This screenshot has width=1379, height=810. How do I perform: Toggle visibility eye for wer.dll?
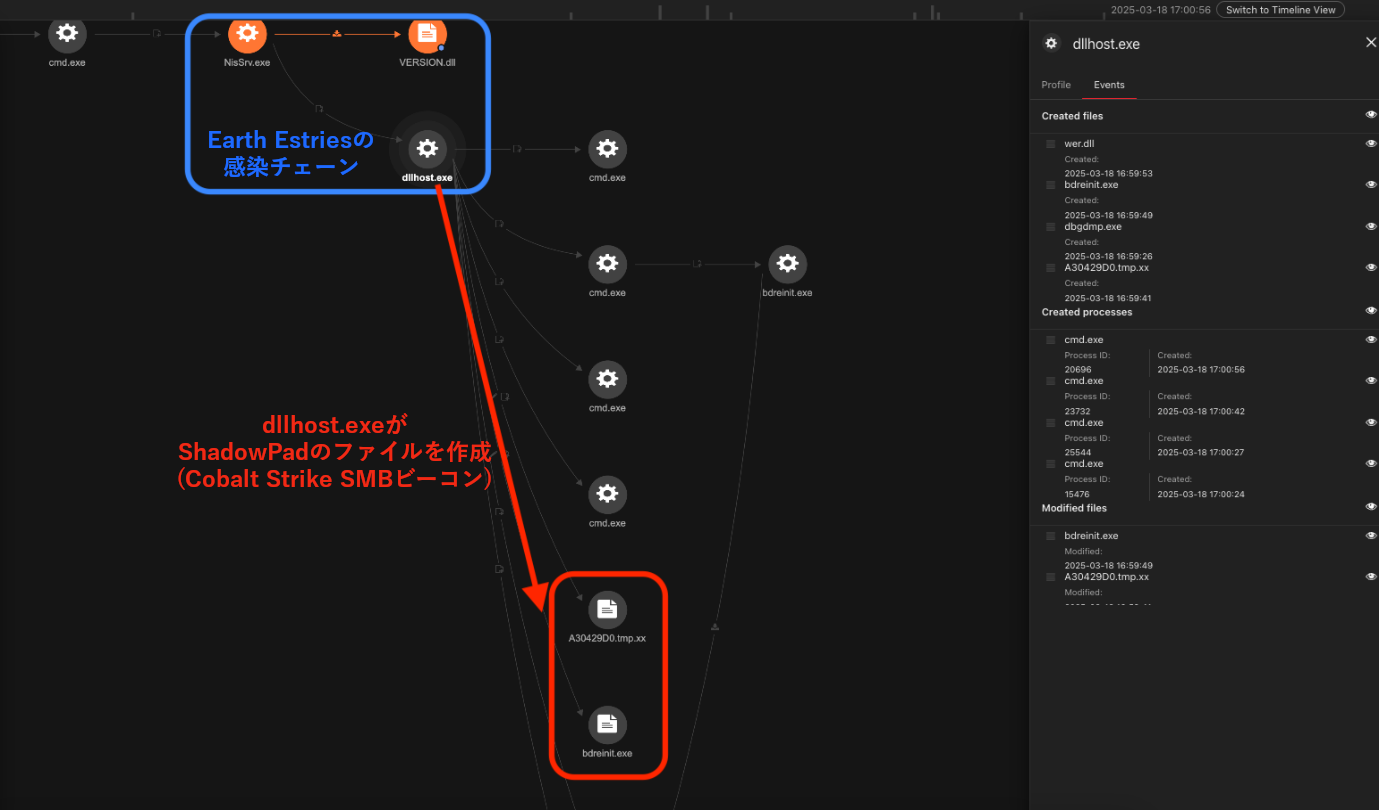tap(1371, 144)
